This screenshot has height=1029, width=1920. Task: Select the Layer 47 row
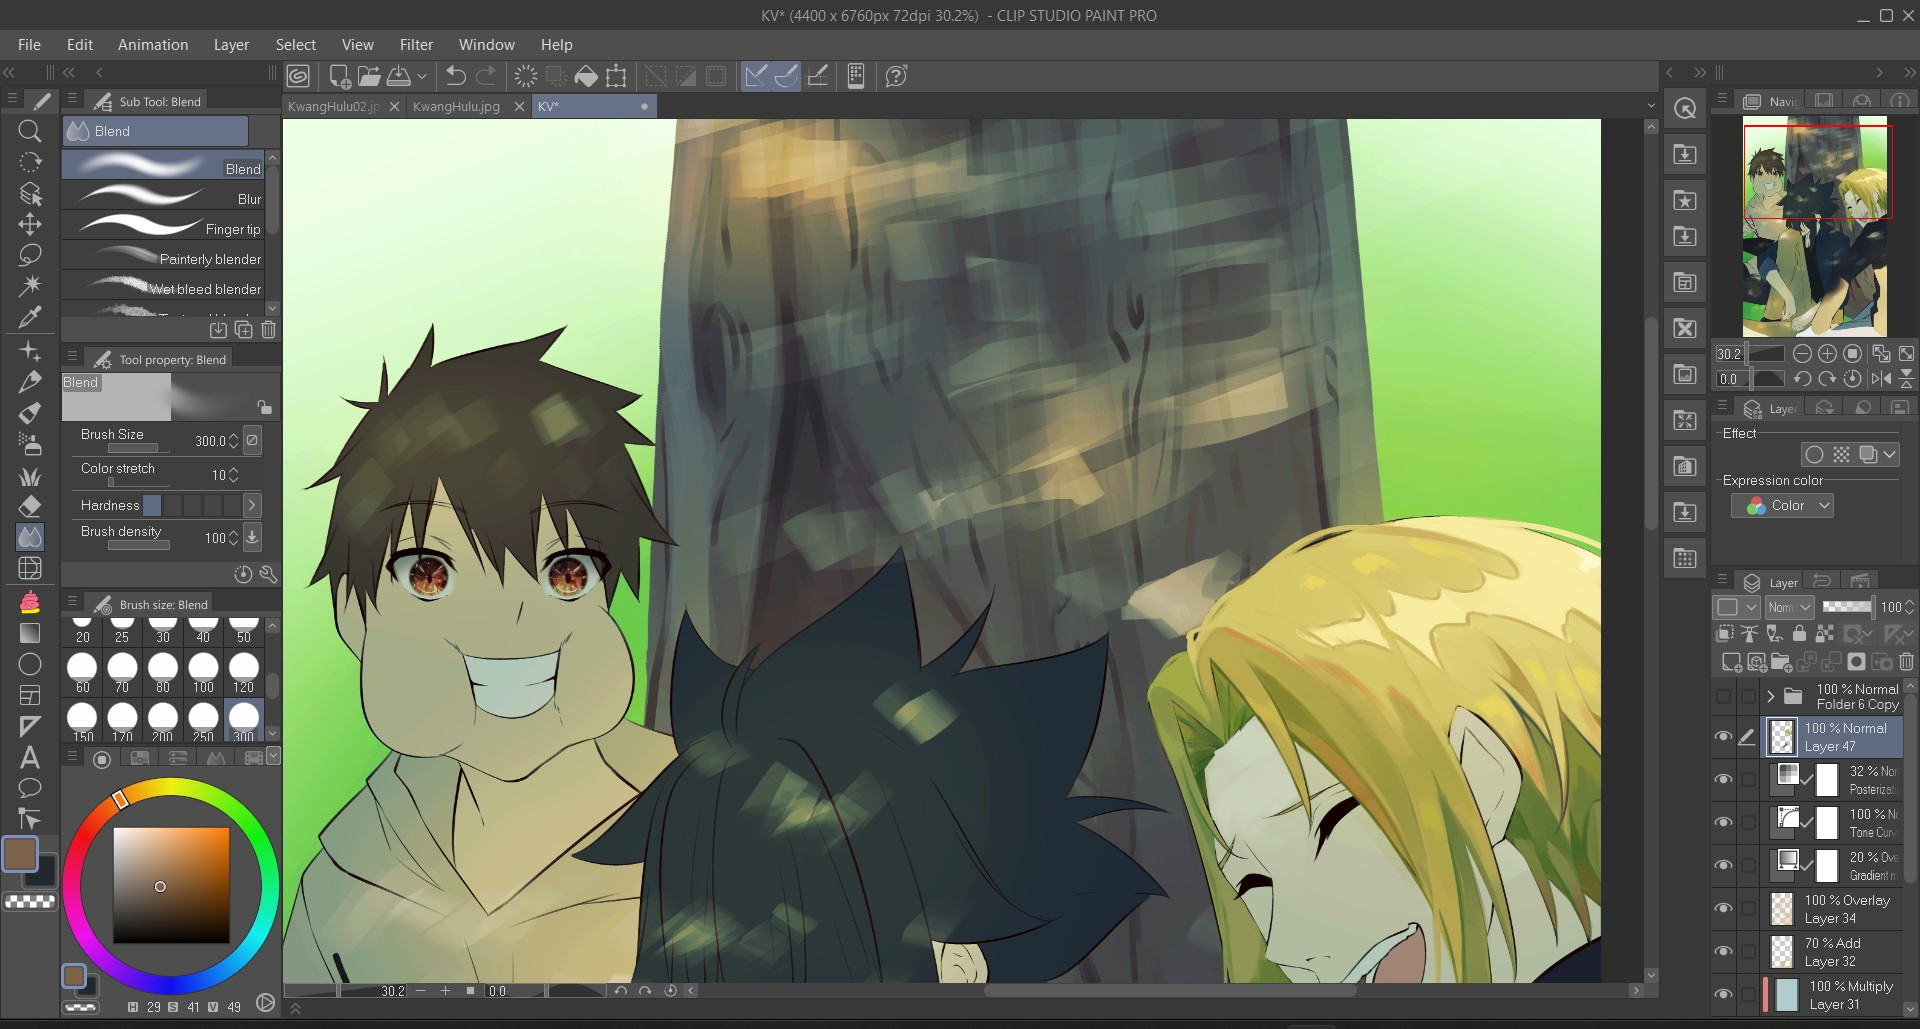click(x=1833, y=737)
